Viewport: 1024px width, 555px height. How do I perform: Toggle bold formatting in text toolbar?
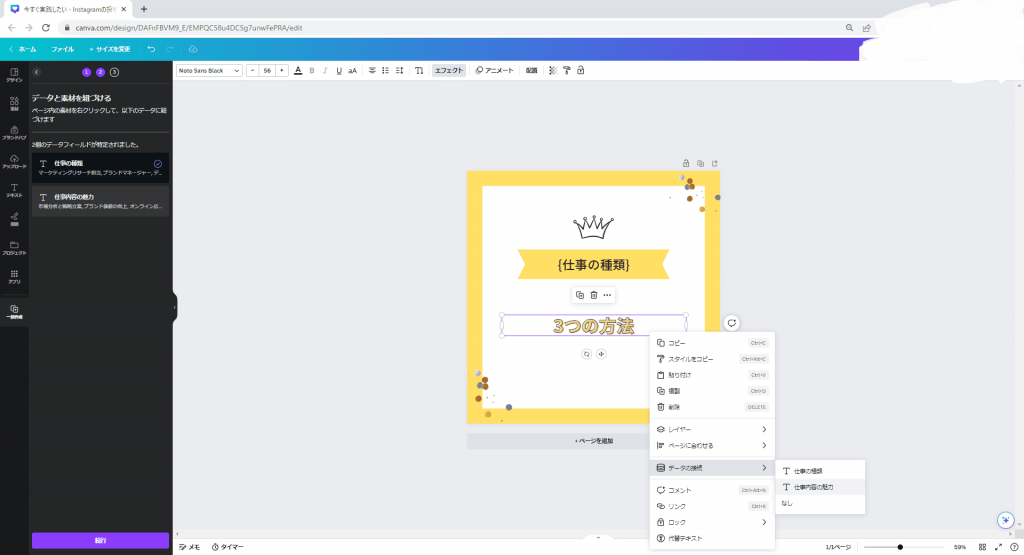click(x=311, y=71)
